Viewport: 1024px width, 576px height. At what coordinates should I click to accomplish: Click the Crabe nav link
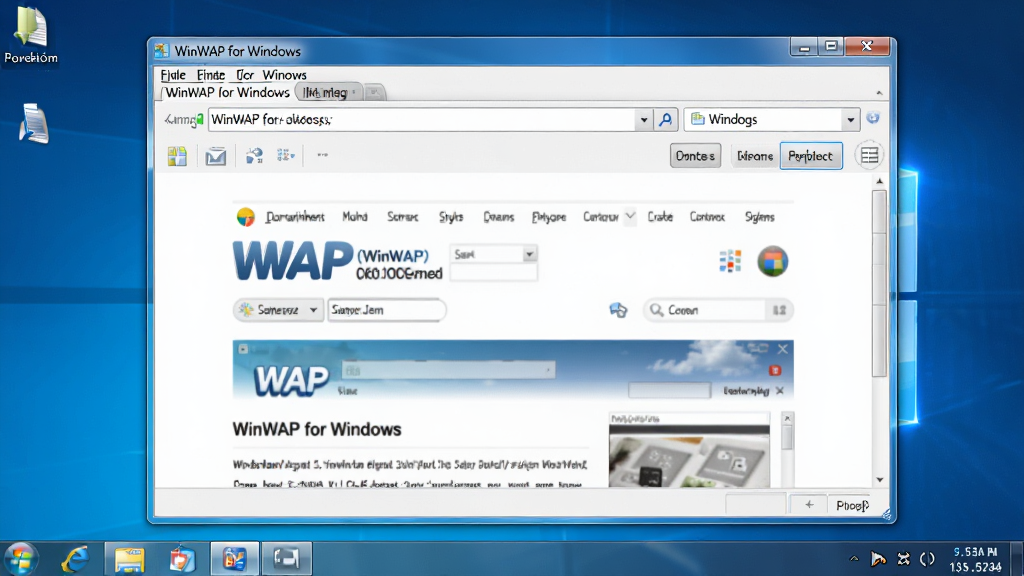point(660,217)
